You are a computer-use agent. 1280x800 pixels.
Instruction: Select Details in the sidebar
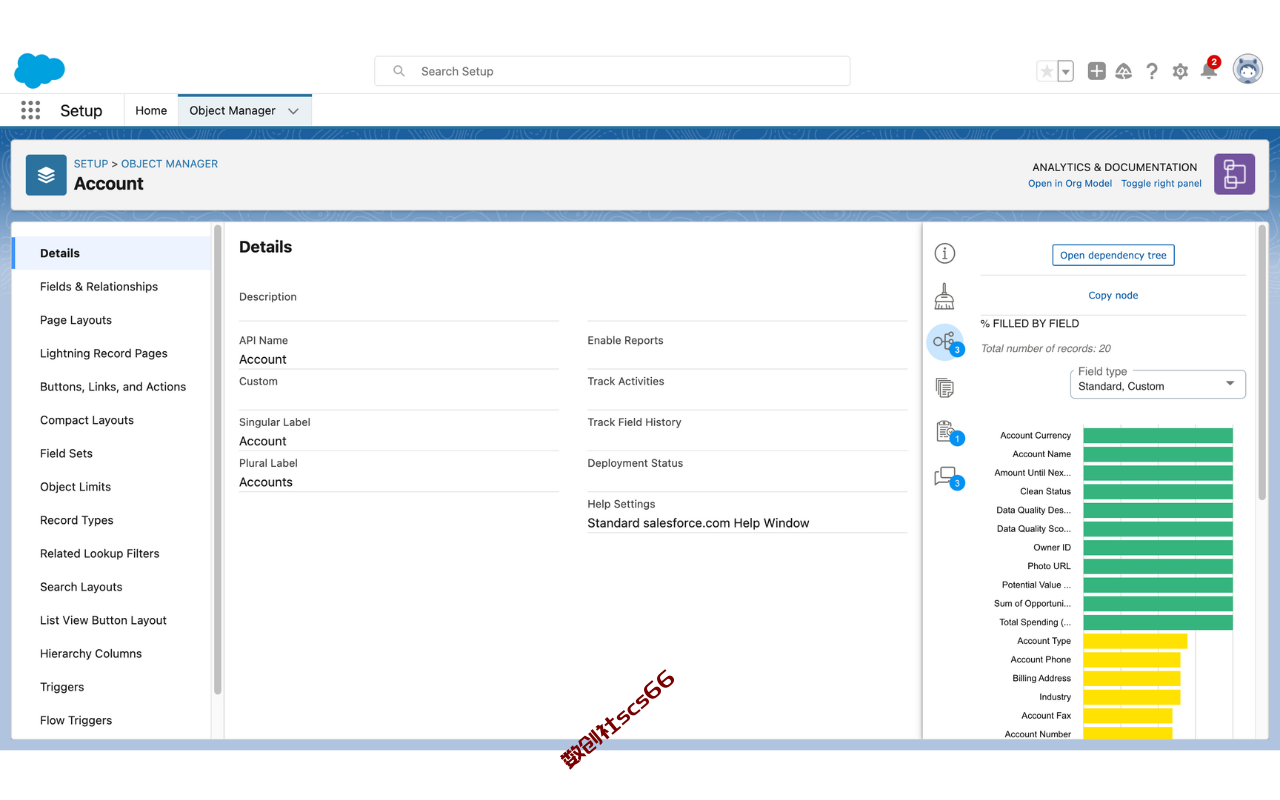click(x=112, y=253)
